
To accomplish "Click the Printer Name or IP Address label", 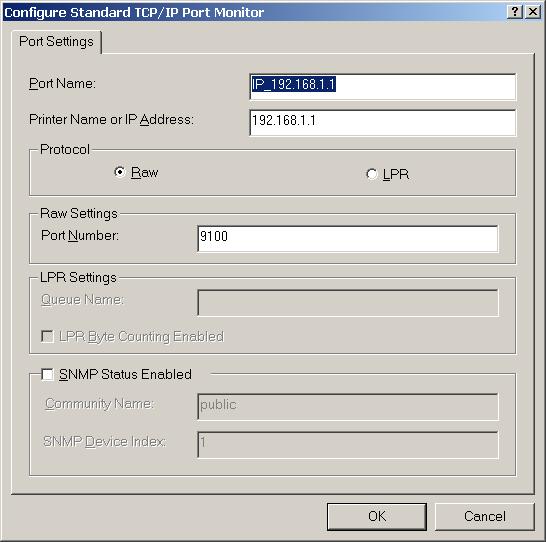I will tap(111, 120).
